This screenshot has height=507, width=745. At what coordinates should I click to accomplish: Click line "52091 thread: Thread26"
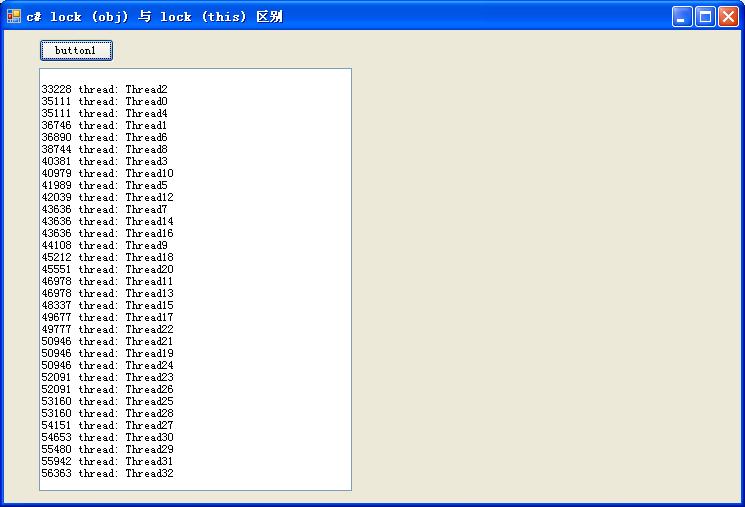[x=107, y=389]
